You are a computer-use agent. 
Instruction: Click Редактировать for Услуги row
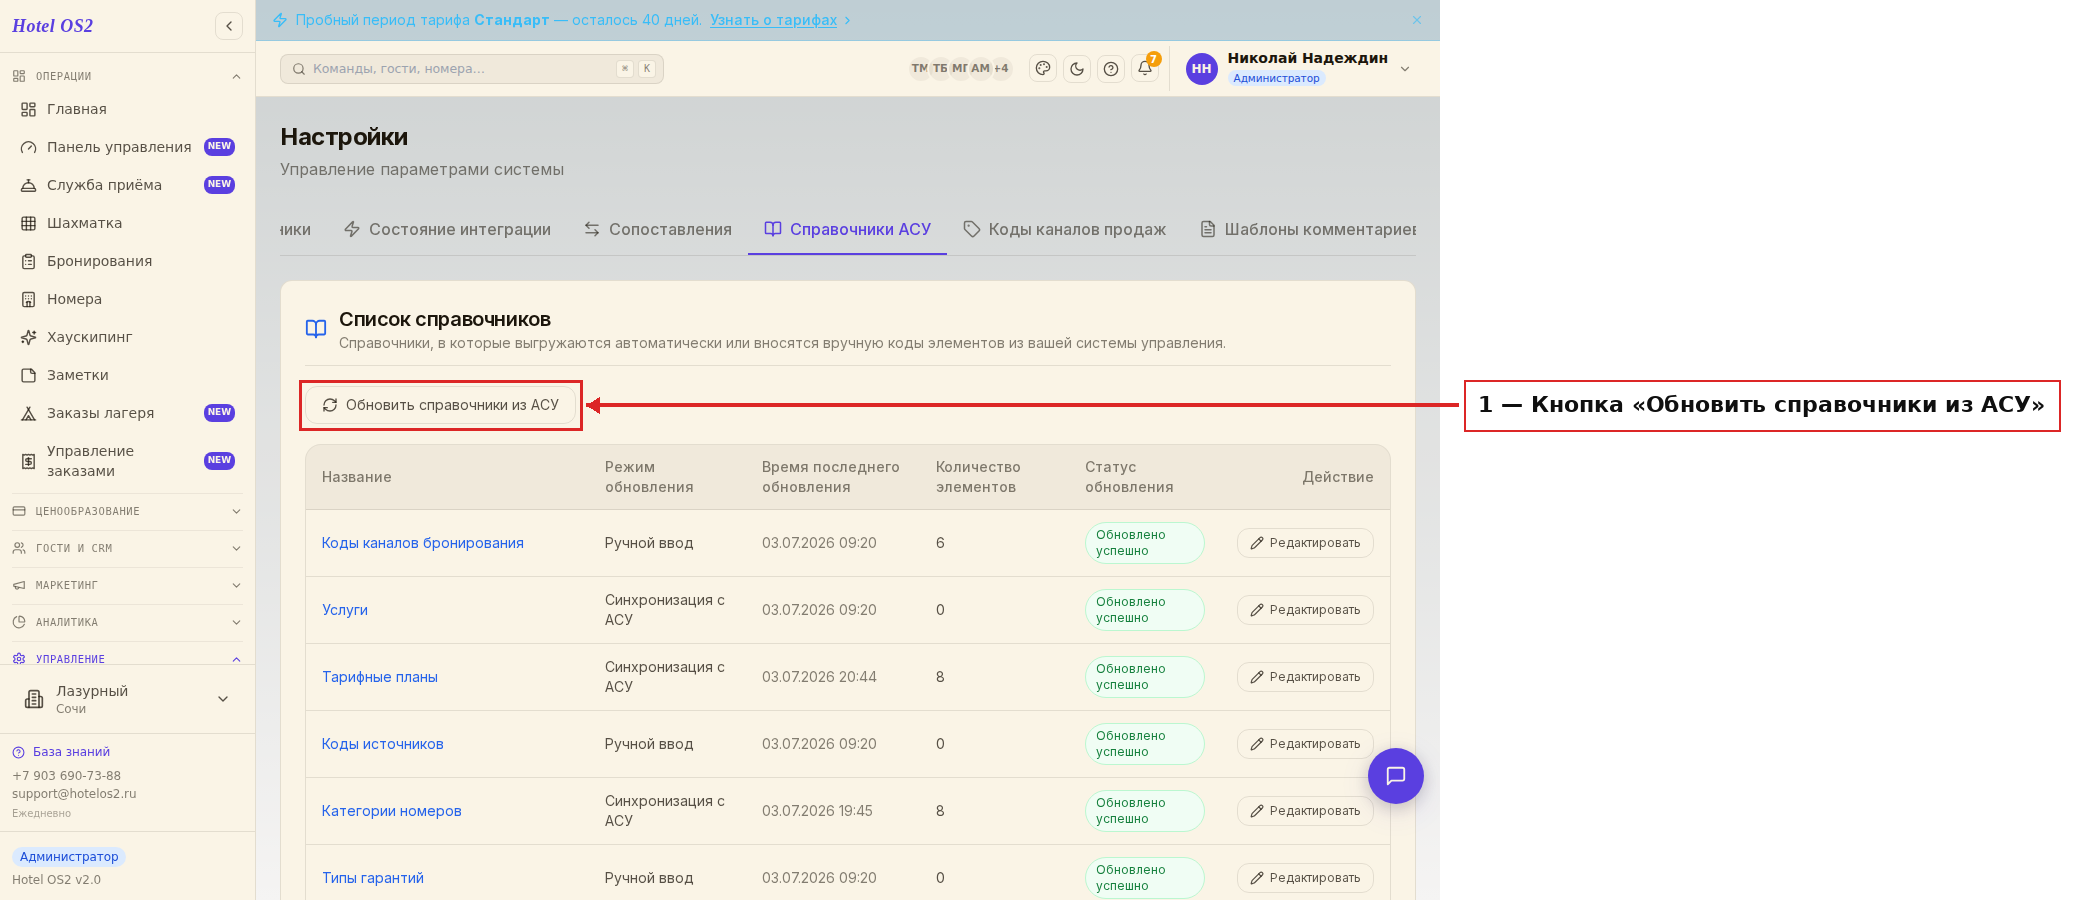tap(1305, 610)
